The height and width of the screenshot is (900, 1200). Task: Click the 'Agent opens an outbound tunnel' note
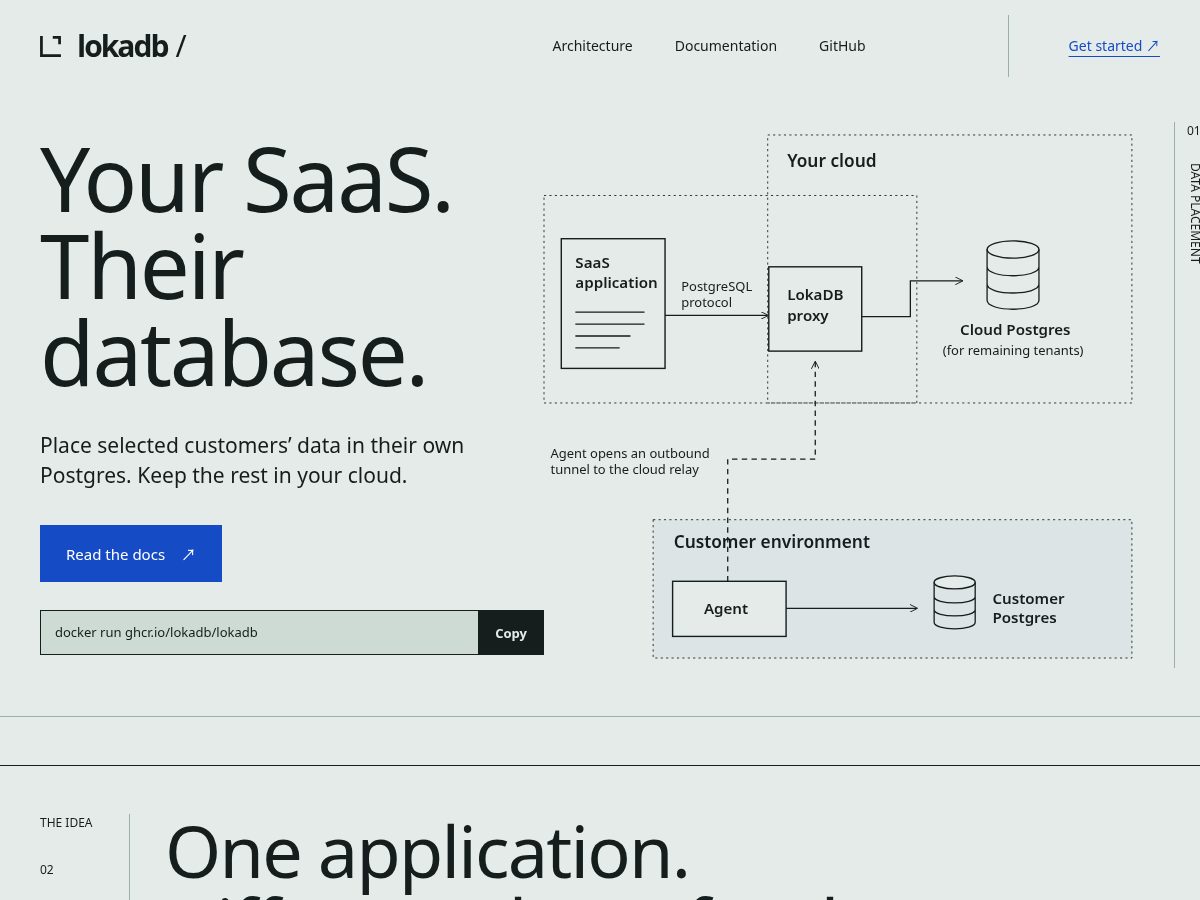coord(630,461)
